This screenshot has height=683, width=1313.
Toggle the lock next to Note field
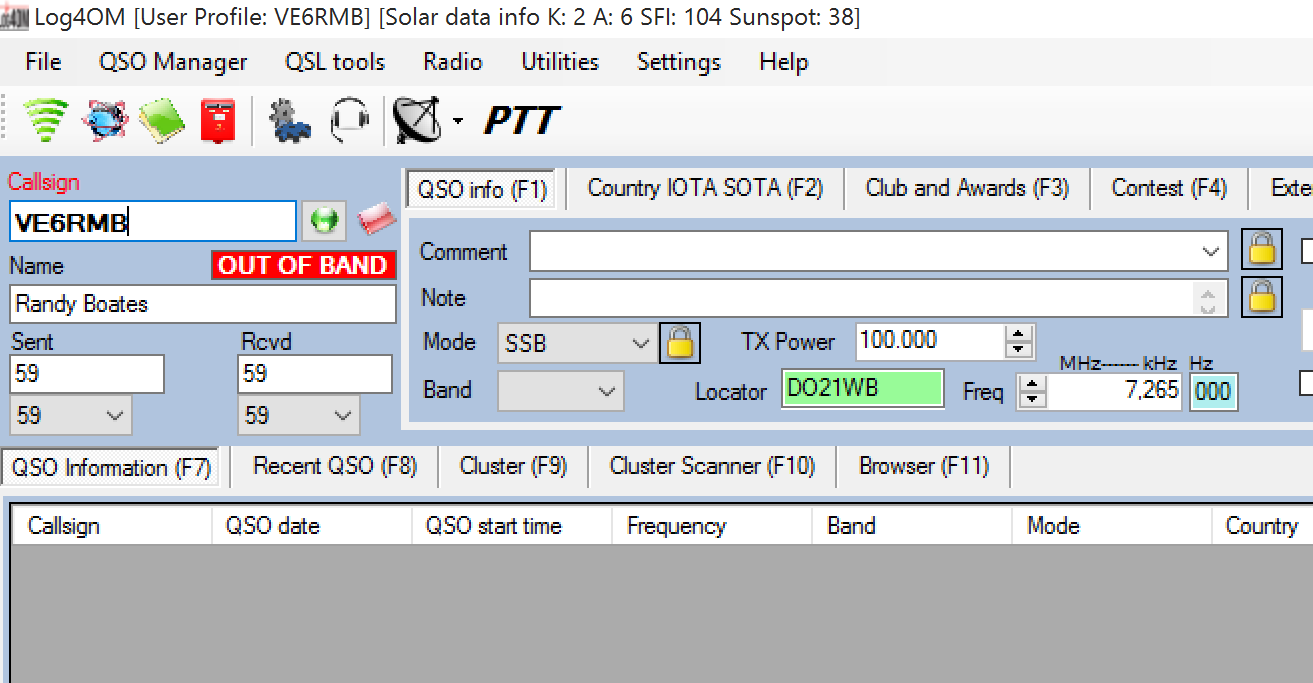[x=1262, y=297]
